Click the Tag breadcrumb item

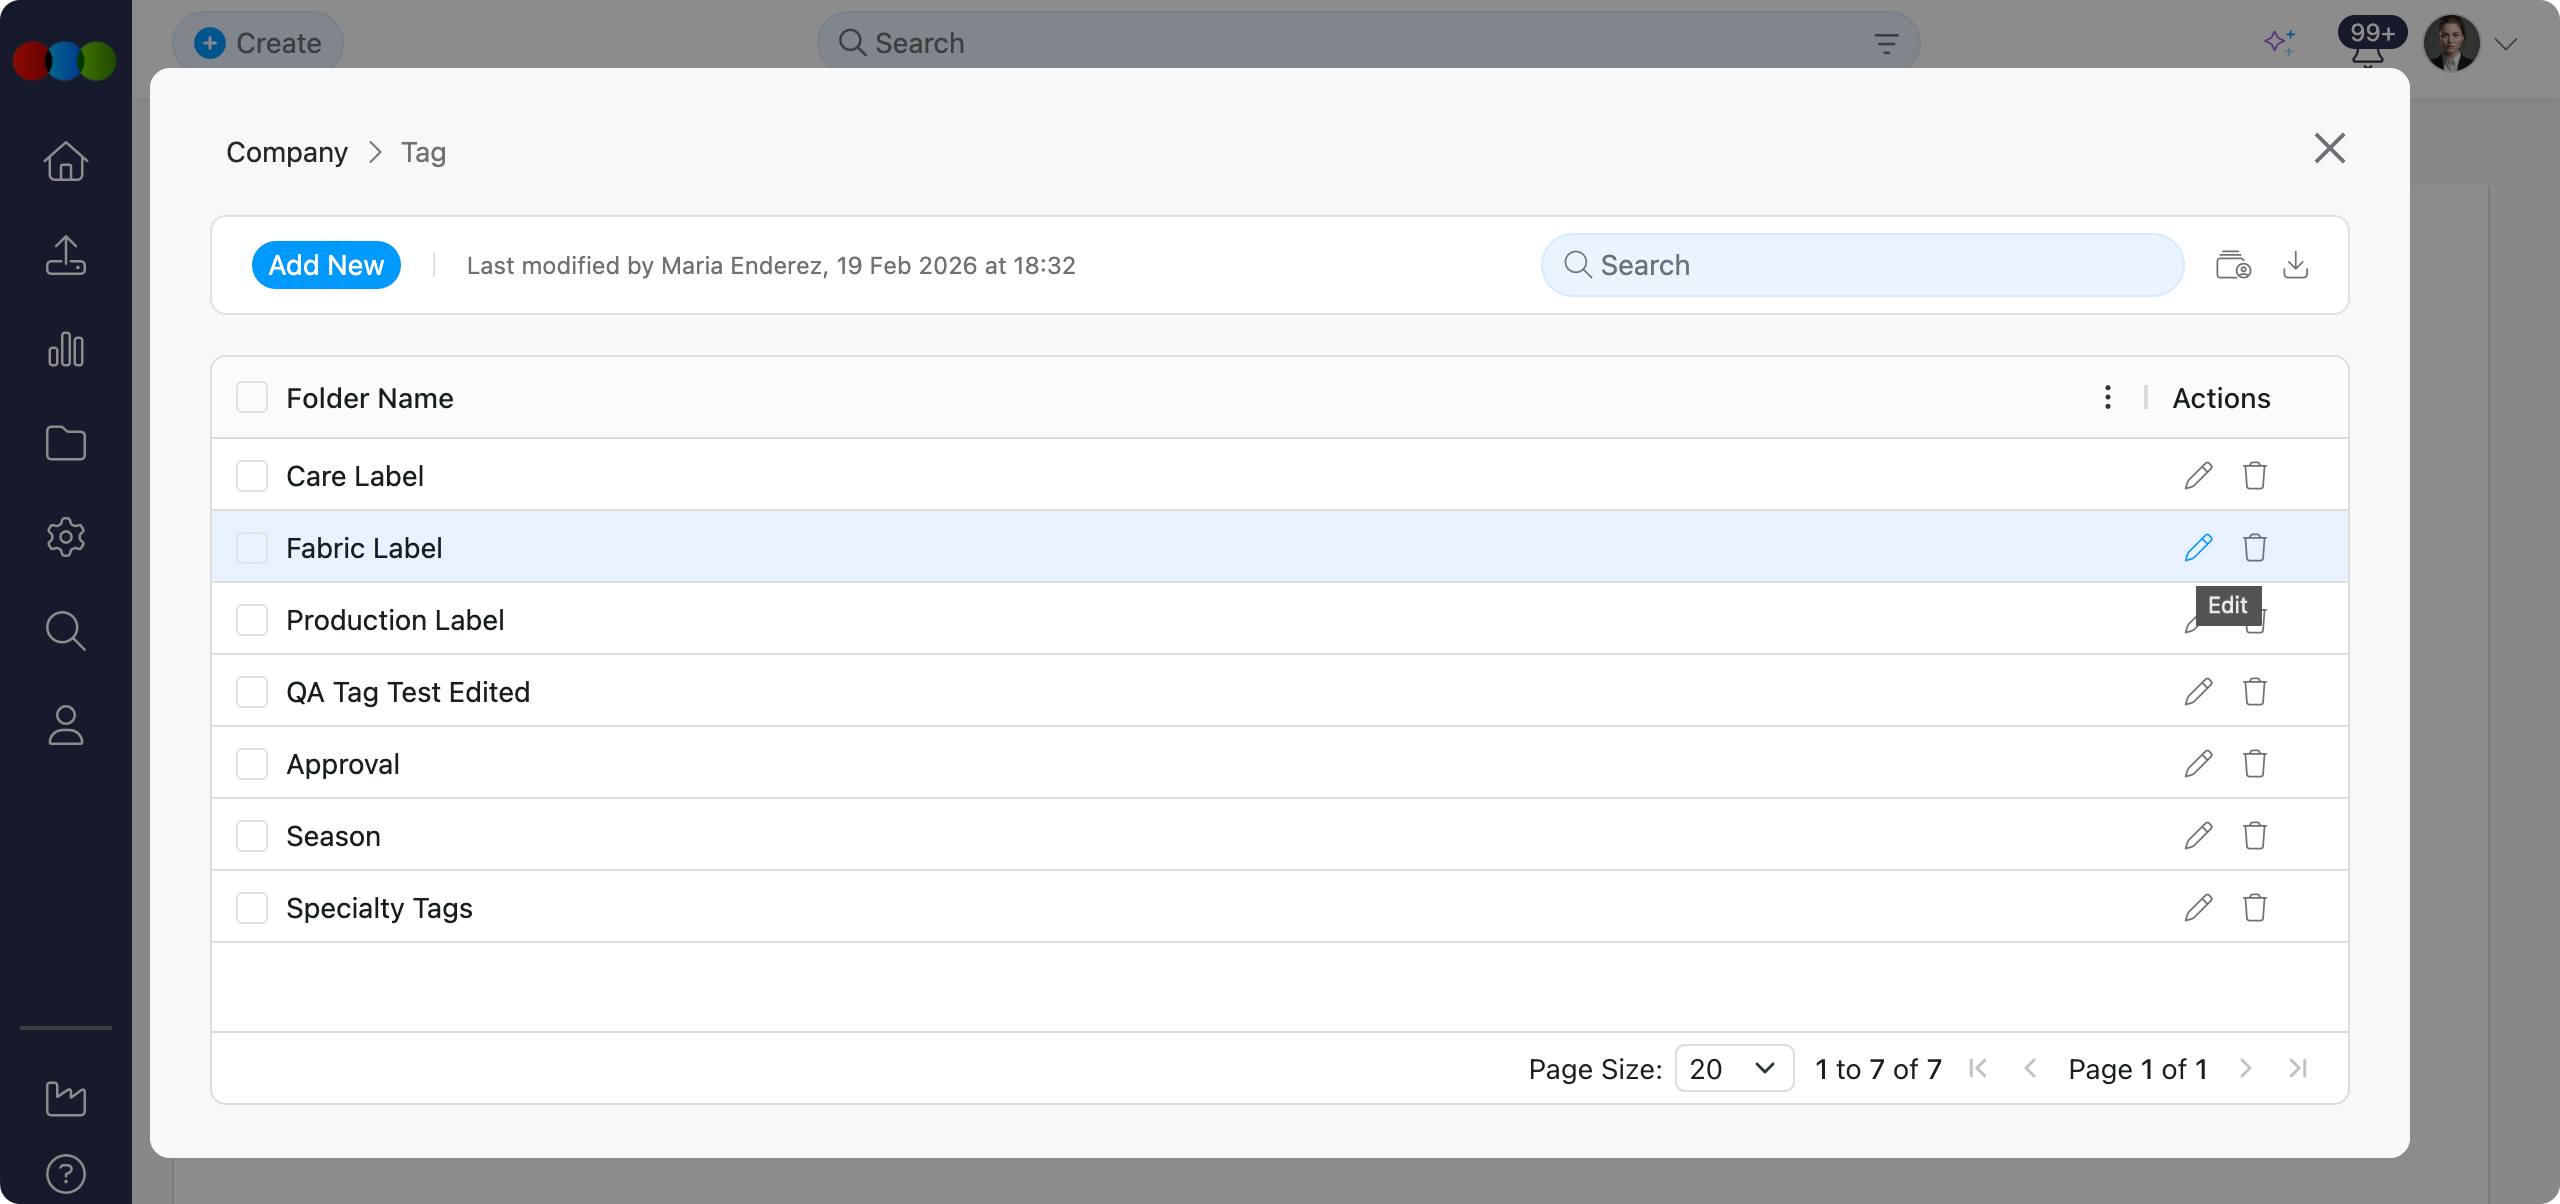pyautogui.click(x=423, y=152)
